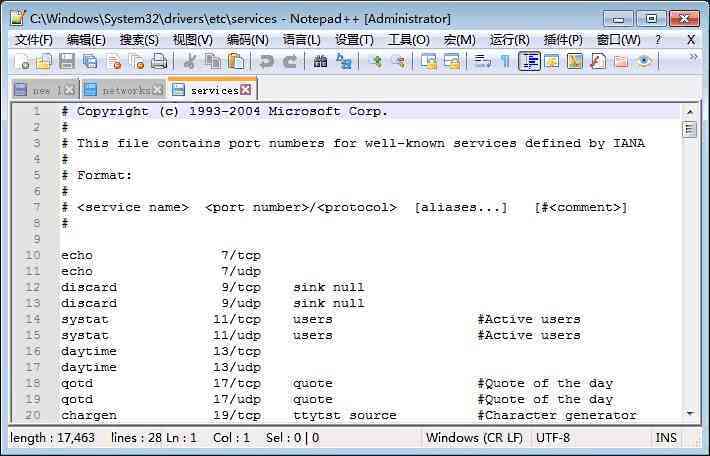Toggle the monitoring eye icon
This screenshot has width=710, height=456.
pyautogui.click(x=644, y=61)
